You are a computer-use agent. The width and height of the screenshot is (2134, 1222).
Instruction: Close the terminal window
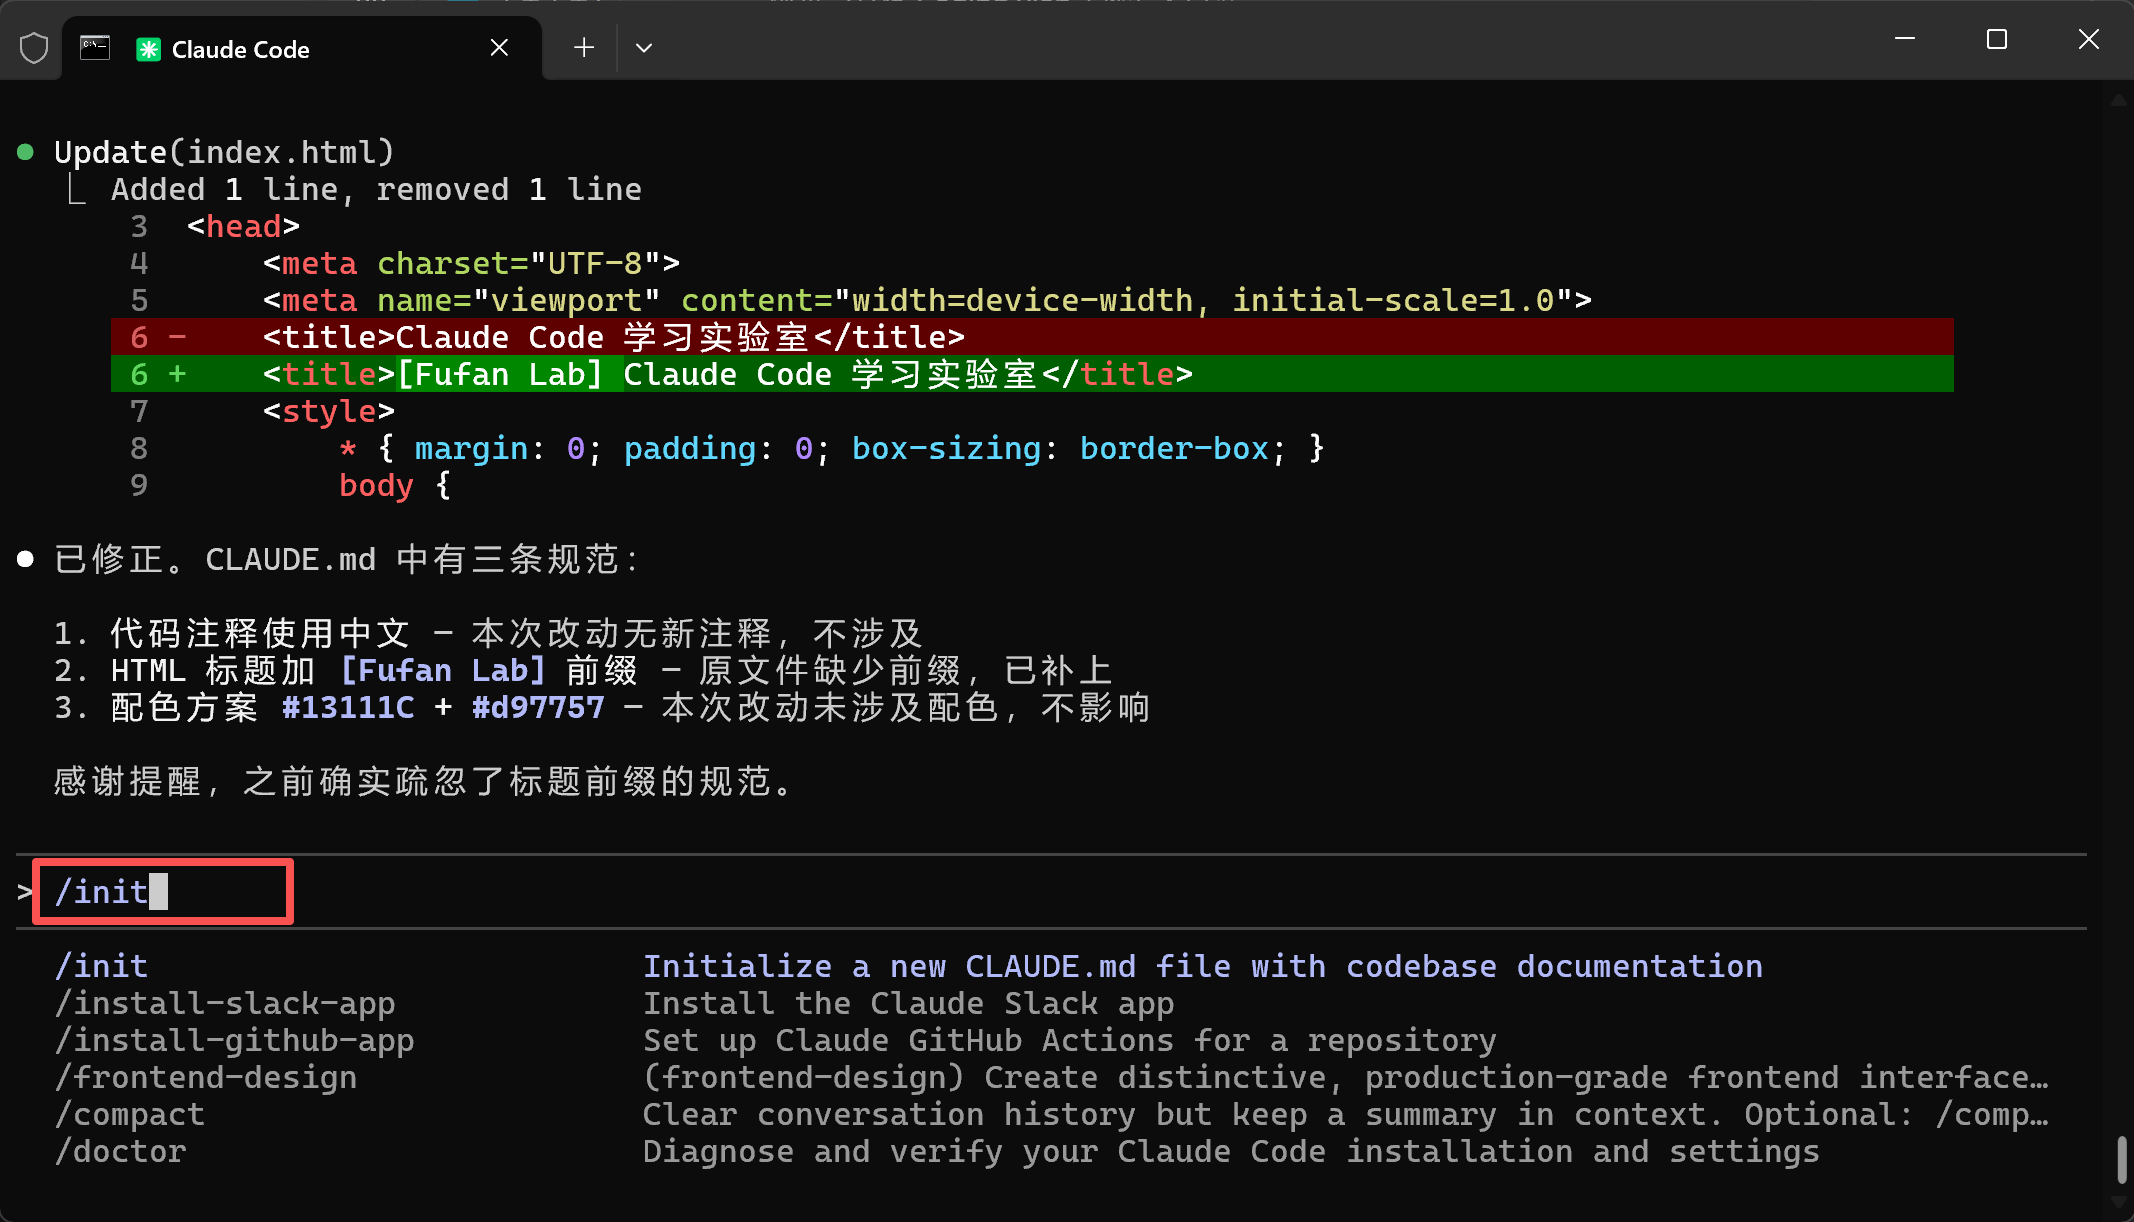click(2088, 39)
